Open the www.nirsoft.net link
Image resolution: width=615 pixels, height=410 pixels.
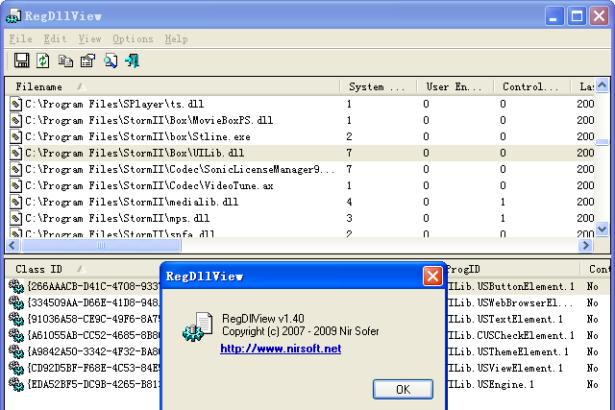[280, 348]
